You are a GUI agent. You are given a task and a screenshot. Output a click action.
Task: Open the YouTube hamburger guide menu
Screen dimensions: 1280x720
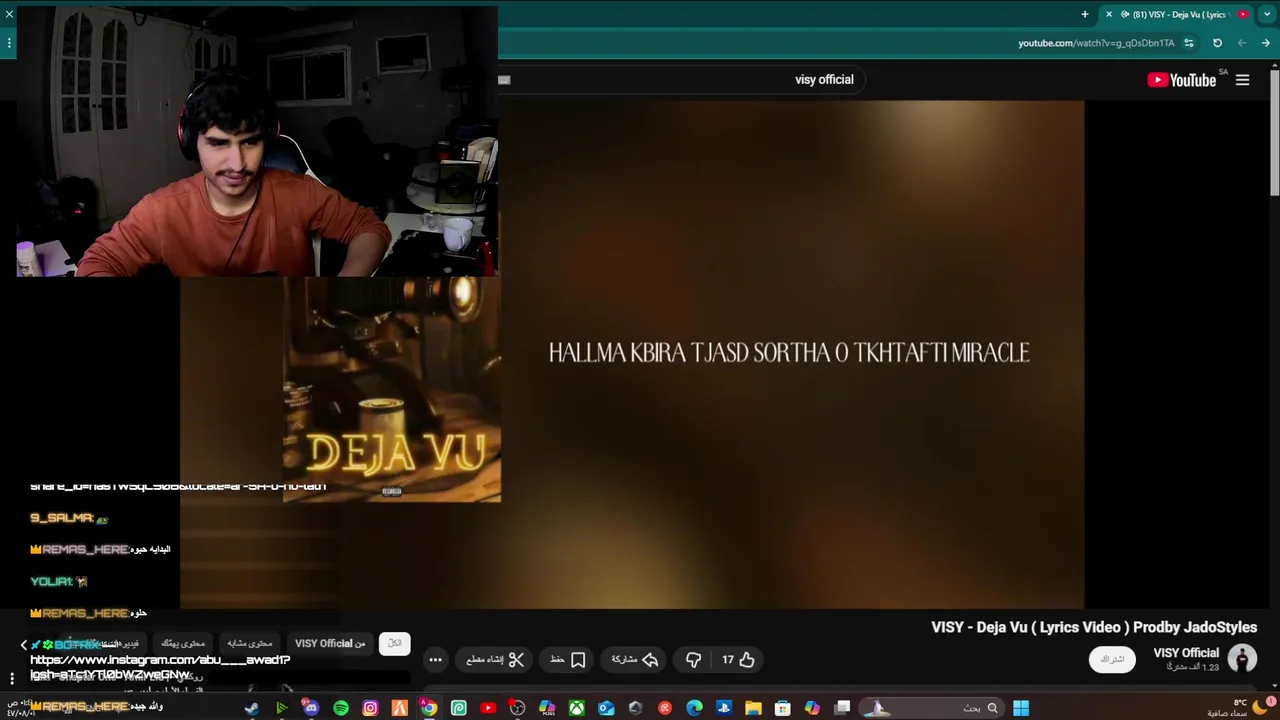pos(1242,80)
